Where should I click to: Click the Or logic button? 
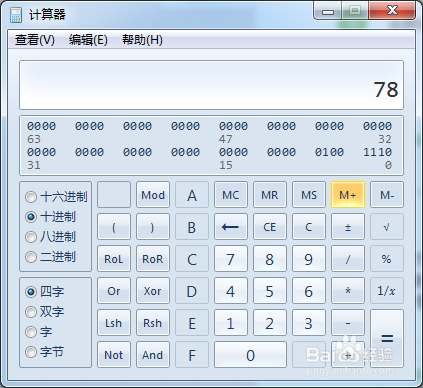tap(114, 291)
